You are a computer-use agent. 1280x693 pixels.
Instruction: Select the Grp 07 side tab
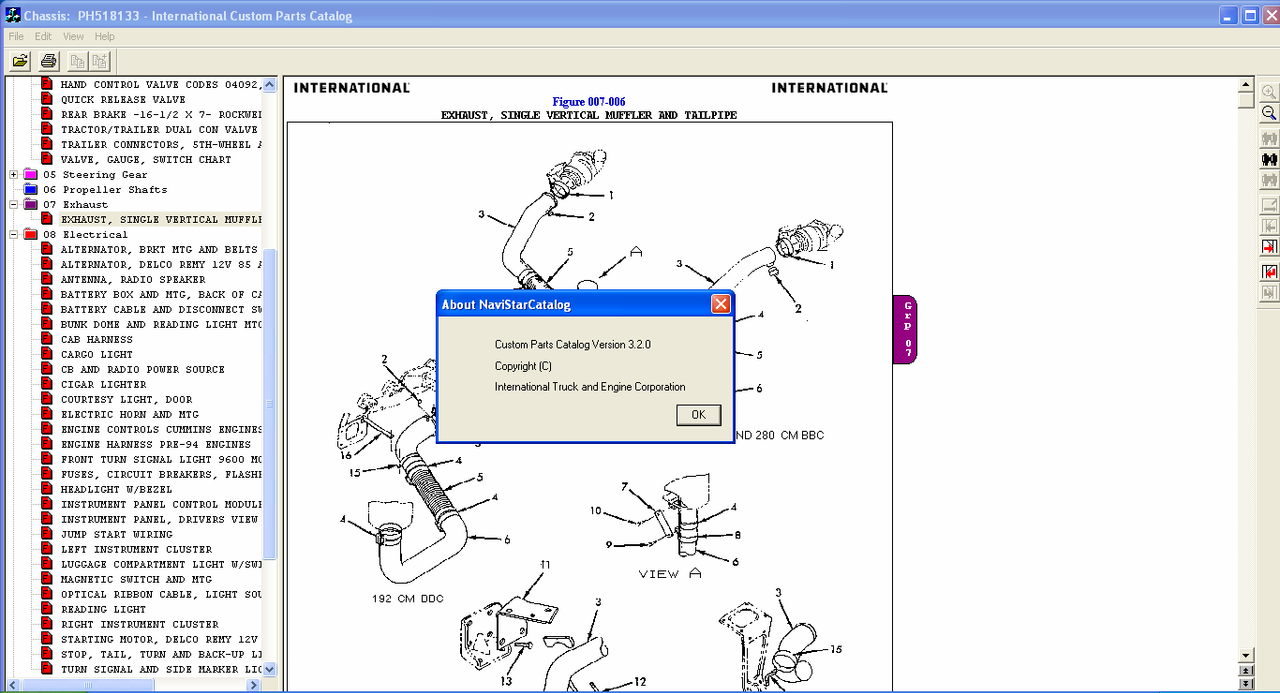[x=906, y=329]
